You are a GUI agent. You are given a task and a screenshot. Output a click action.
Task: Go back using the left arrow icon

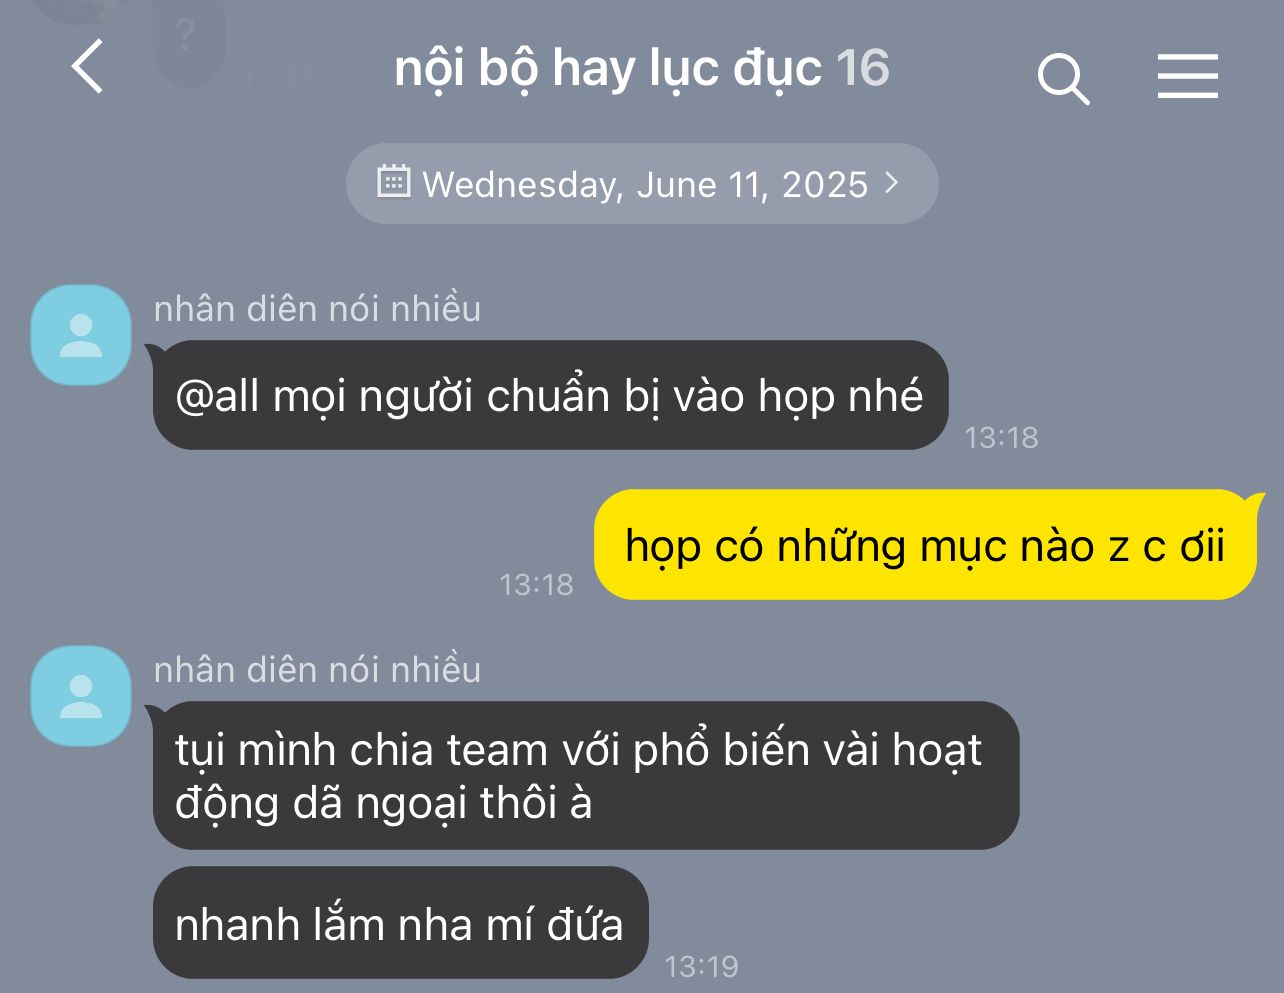88,67
